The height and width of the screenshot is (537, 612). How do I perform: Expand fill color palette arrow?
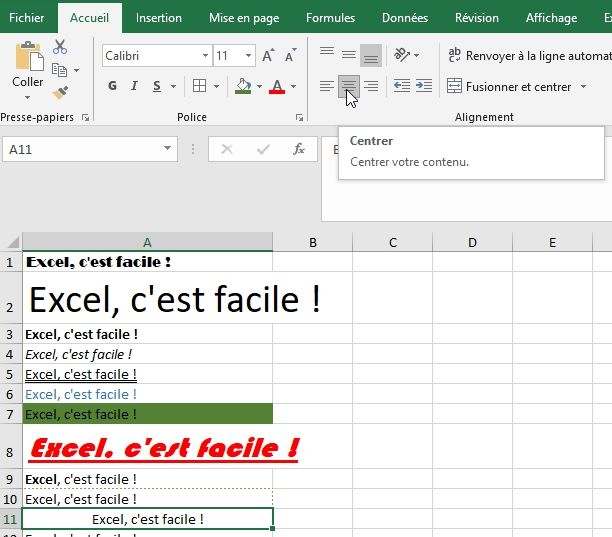[x=259, y=86]
